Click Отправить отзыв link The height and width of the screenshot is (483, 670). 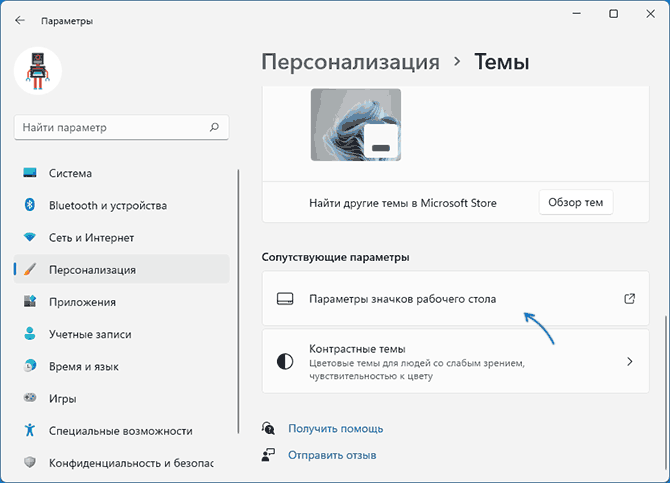[332, 455]
